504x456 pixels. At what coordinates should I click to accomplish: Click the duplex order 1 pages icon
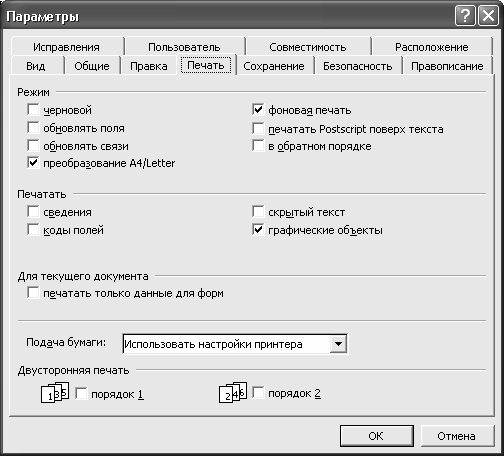(55, 393)
